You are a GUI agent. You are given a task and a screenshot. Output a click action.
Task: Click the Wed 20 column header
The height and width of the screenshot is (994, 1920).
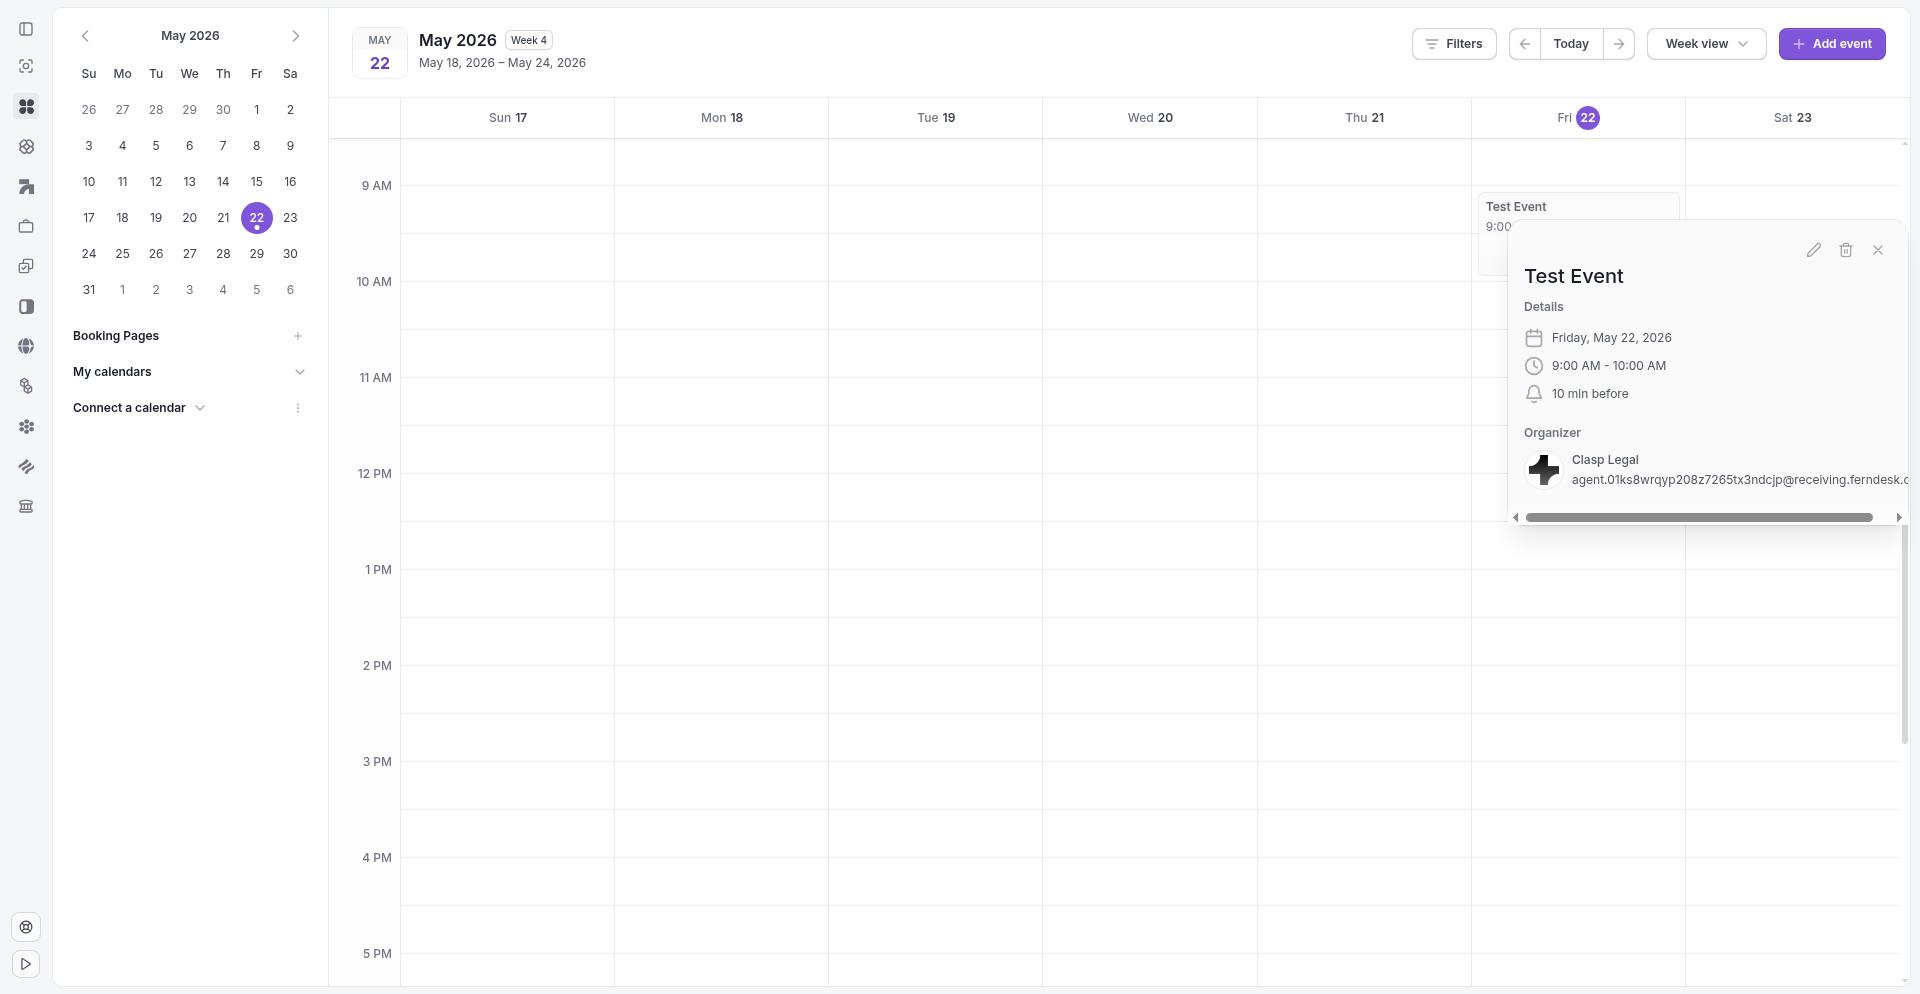coord(1150,118)
